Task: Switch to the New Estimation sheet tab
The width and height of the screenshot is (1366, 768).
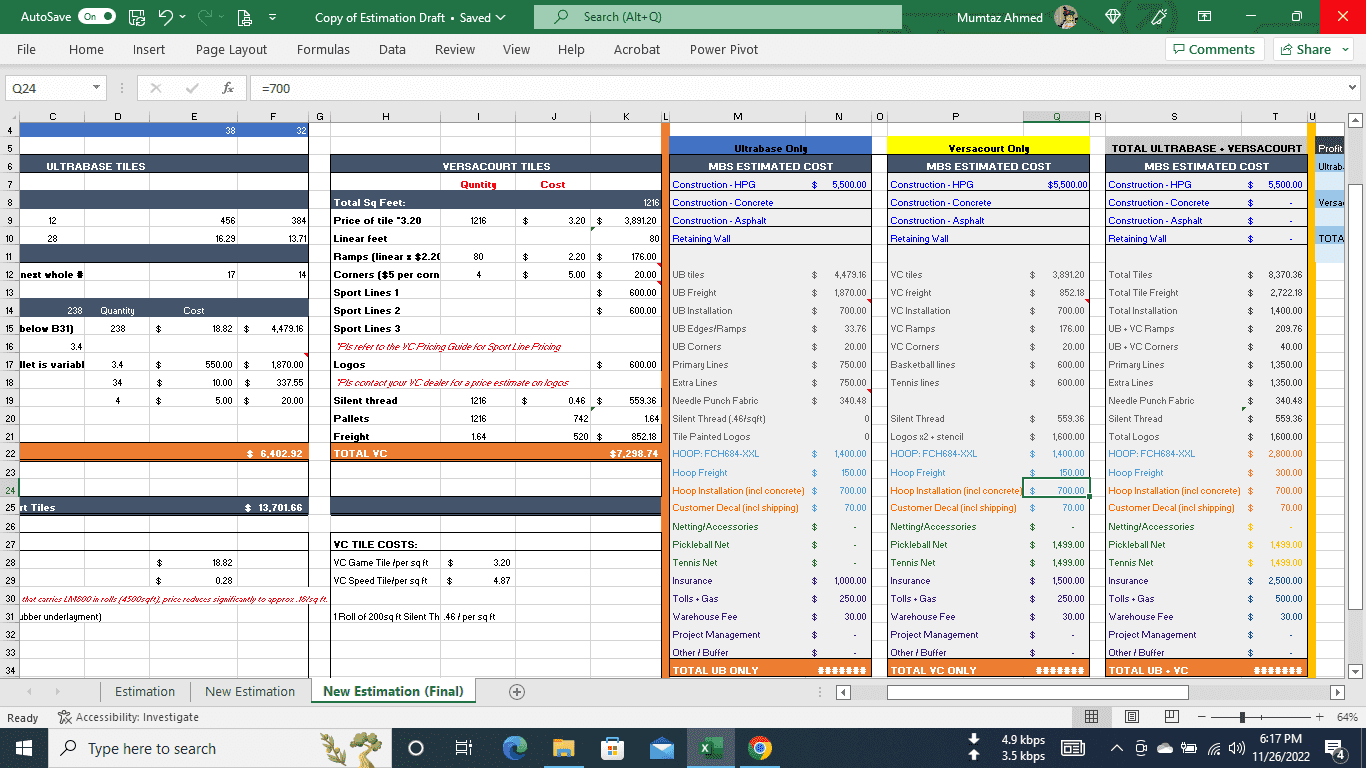Action: click(x=250, y=692)
